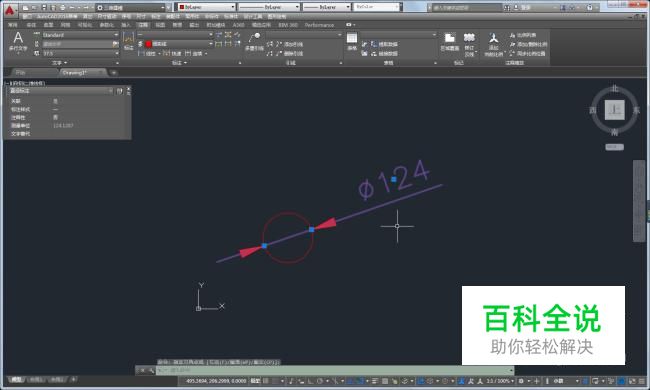Open the workspace dropdown in title bar

coord(131,7)
